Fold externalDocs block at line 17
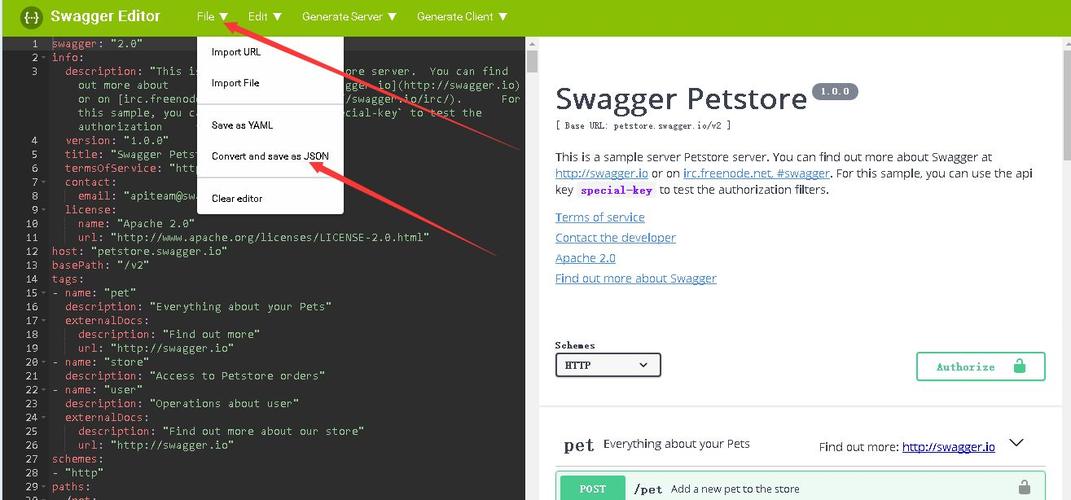Screen dimensions: 1071x500 [44, 320]
